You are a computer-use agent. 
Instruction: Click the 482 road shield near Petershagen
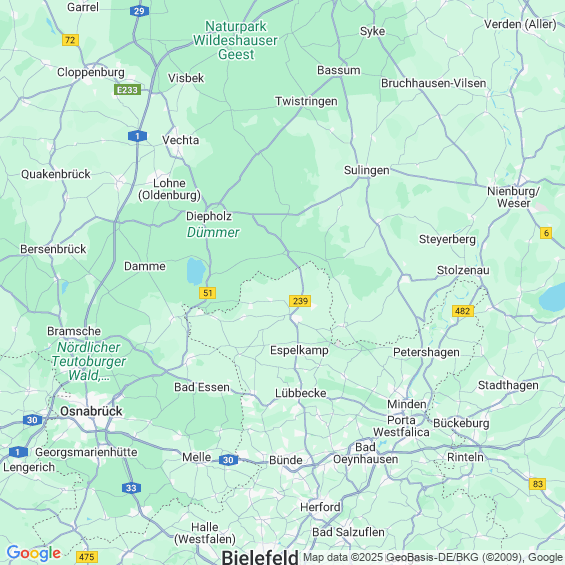pyautogui.click(x=463, y=311)
